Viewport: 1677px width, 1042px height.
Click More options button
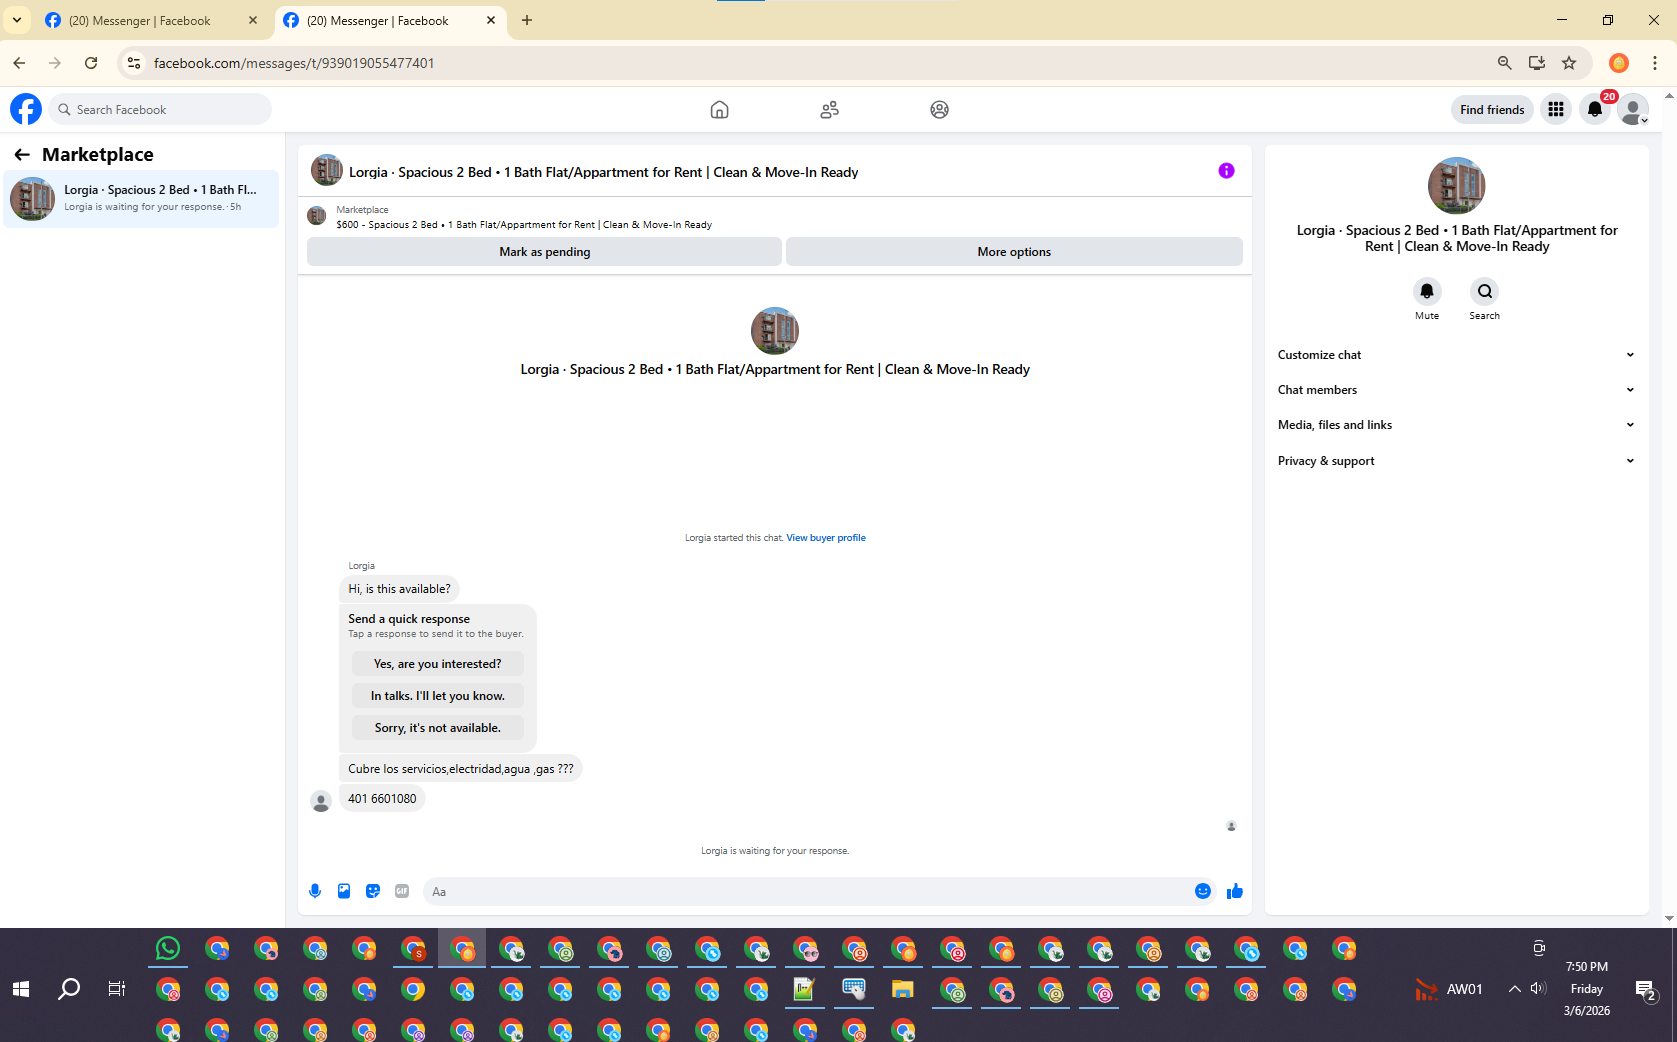(x=1014, y=252)
